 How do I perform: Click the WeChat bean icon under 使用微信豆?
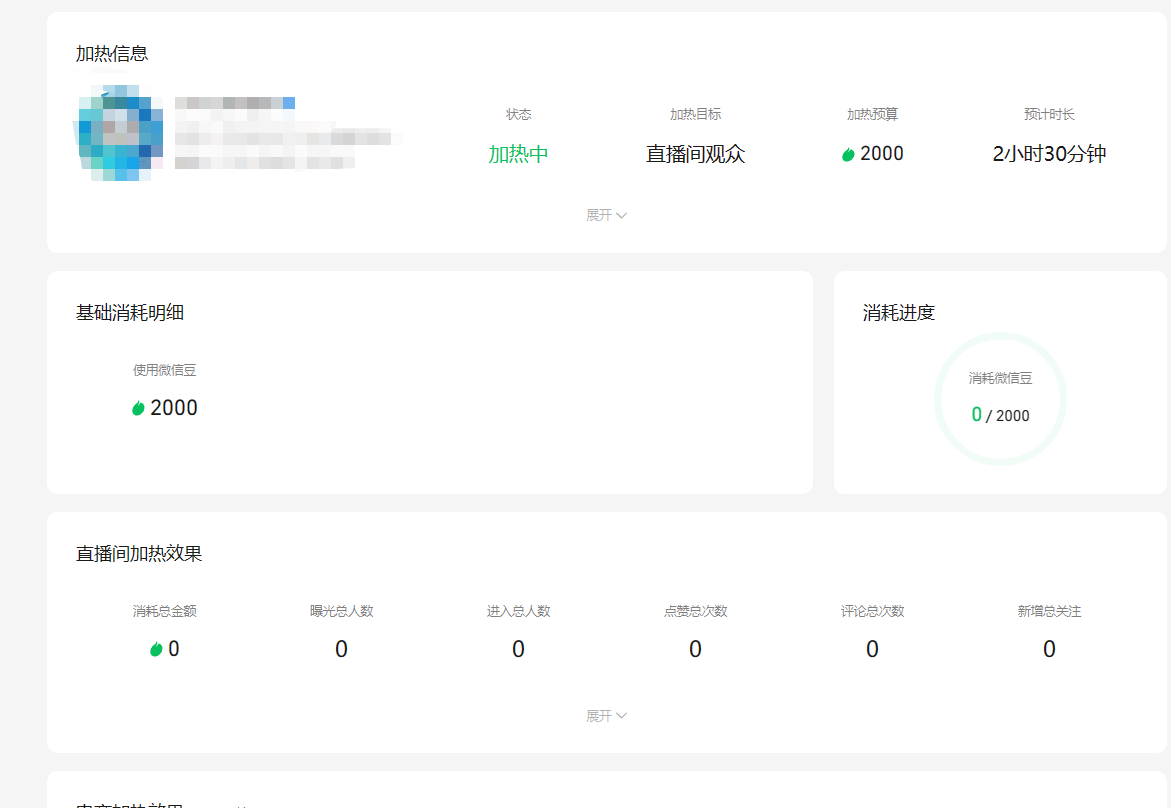[x=138, y=408]
